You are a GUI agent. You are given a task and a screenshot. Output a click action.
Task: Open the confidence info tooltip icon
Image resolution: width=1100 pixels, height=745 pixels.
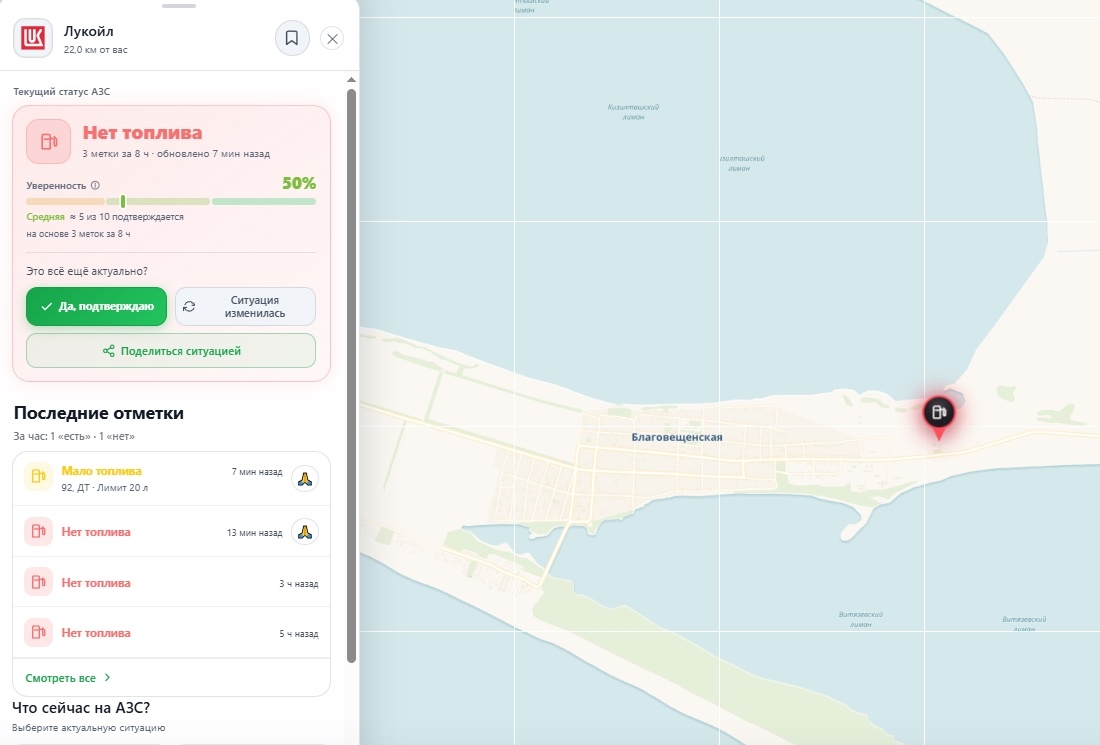[x=95, y=185]
